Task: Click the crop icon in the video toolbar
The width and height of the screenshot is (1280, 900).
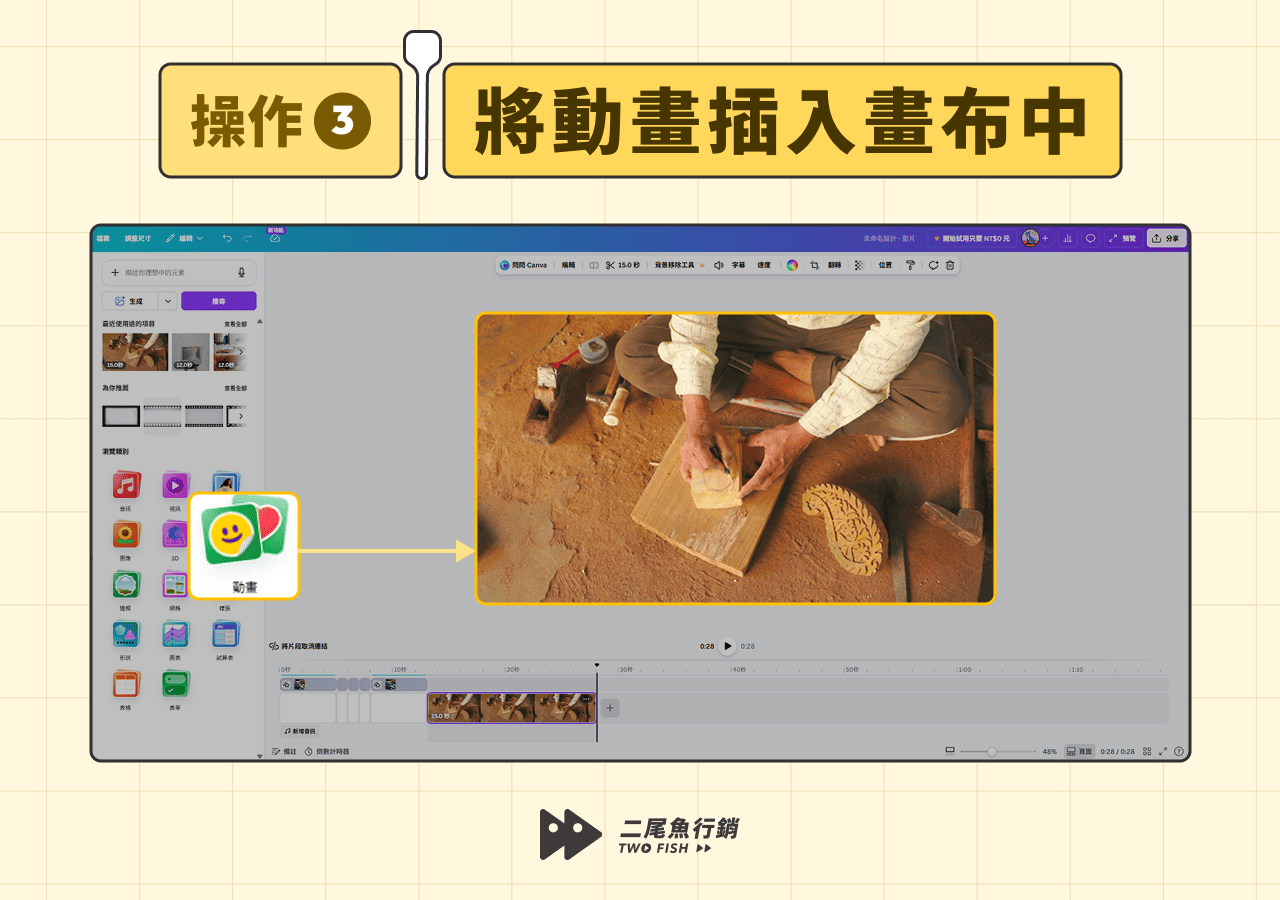Action: pos(814,265)
